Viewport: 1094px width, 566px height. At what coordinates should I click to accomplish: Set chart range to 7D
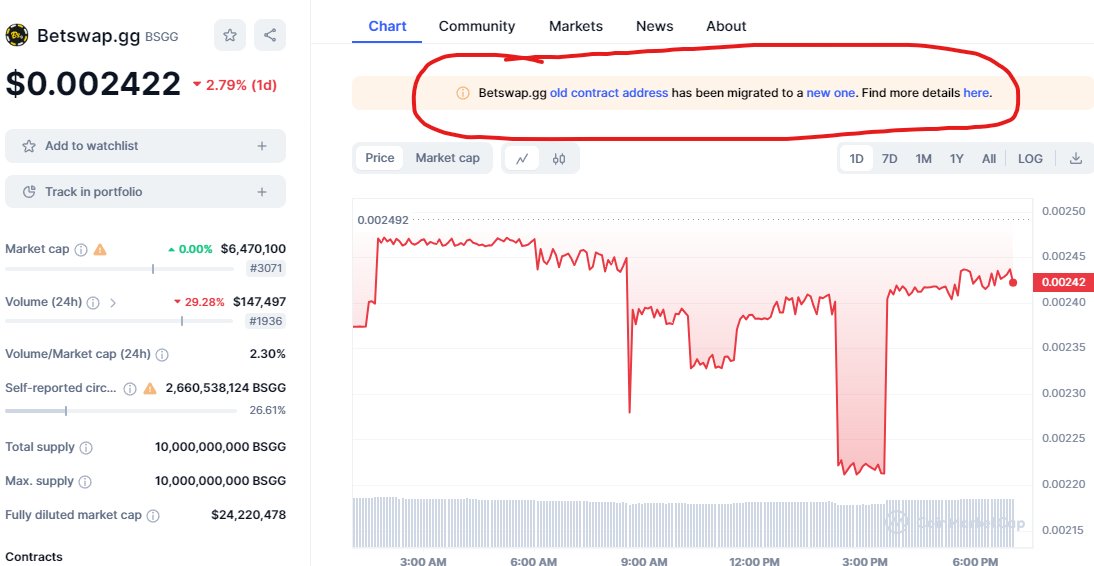pyautogui.click(x=890, y=158)
